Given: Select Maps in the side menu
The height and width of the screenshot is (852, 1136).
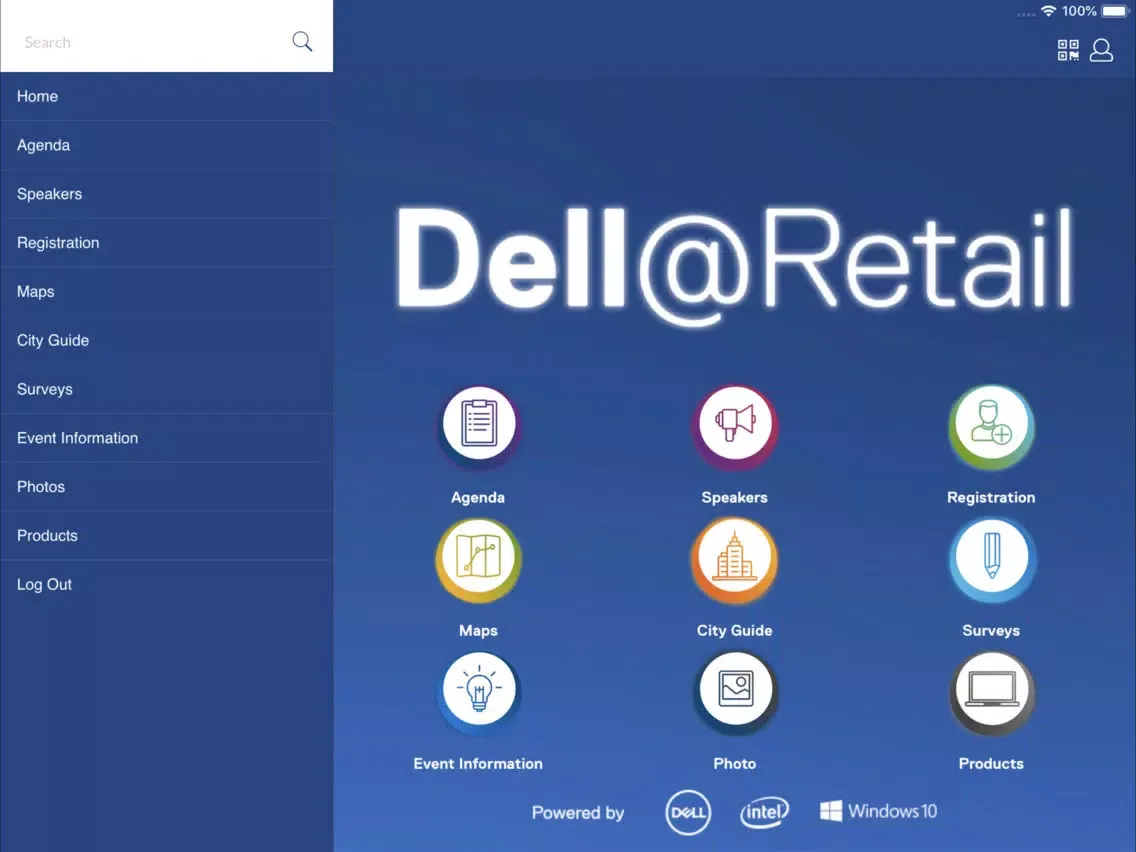Looking at the screenshot, I should pos(167,291).
